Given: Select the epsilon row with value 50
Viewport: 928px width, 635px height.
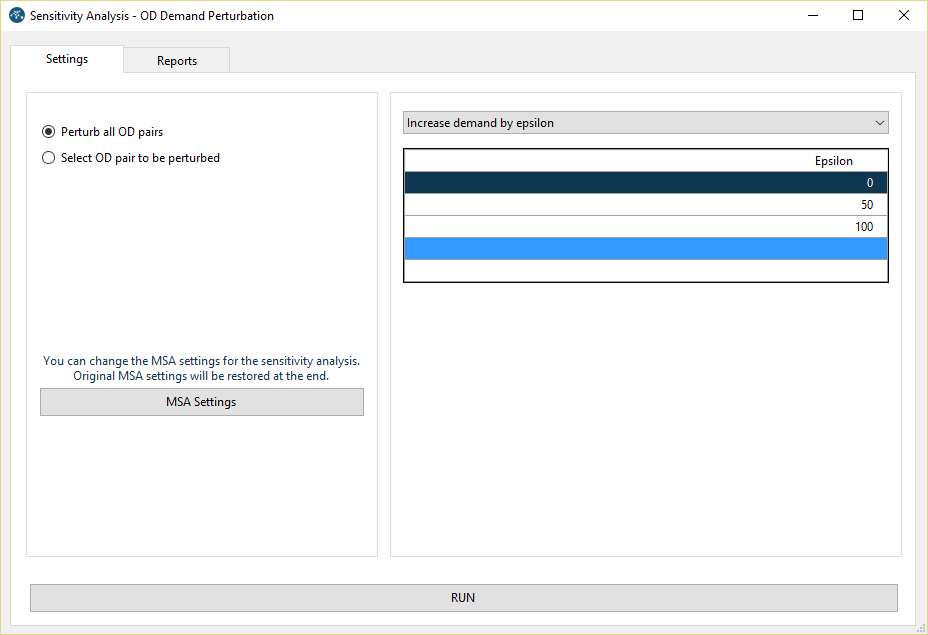Looking at the screenshot, I should [x=645, y=205].
